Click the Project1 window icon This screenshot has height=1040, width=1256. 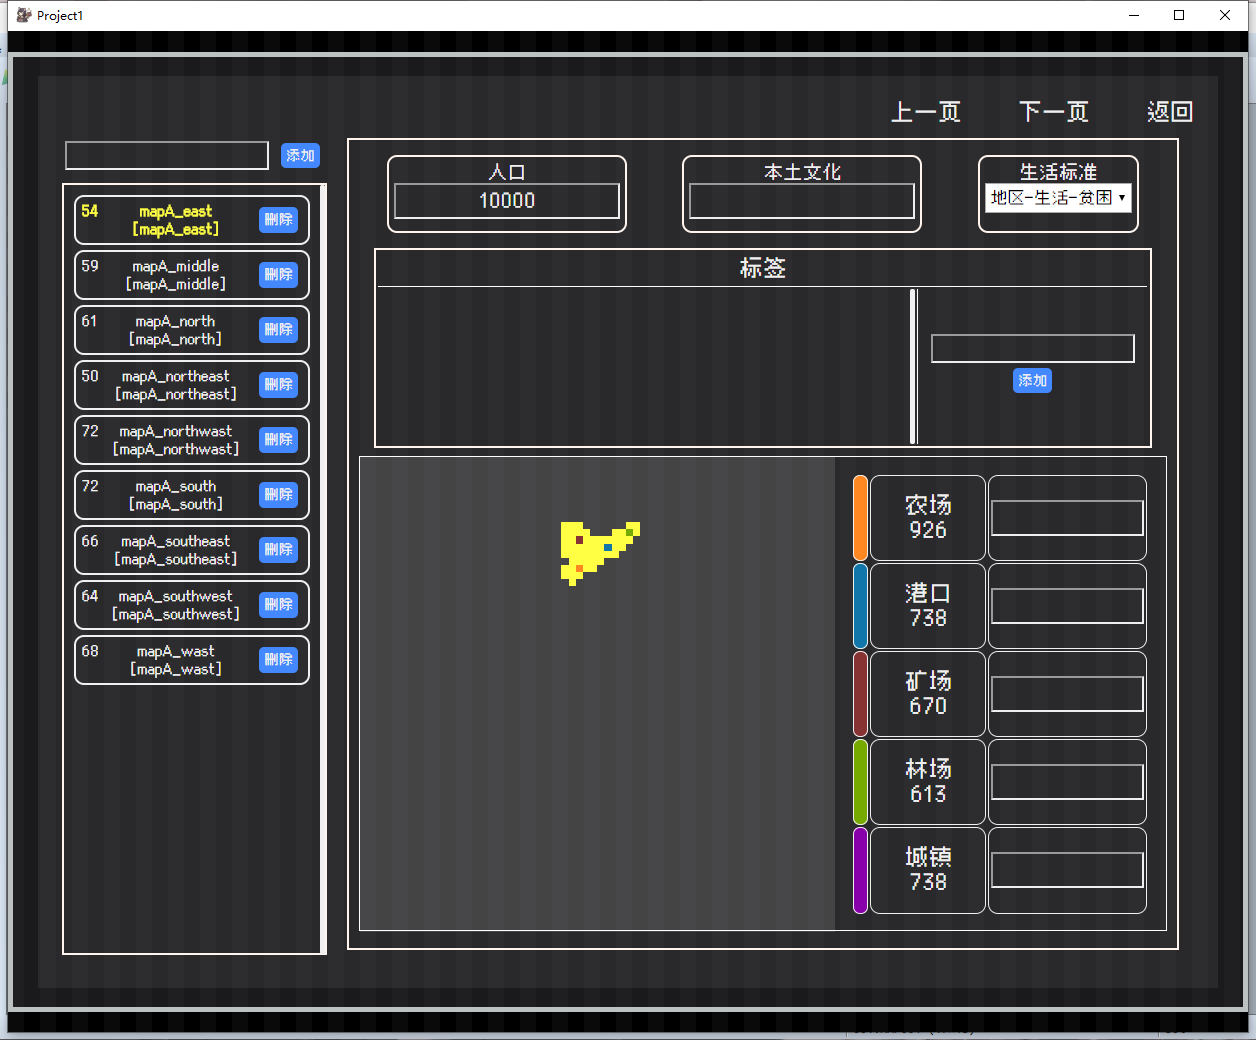pyautogui.click(x=24, y=15)
